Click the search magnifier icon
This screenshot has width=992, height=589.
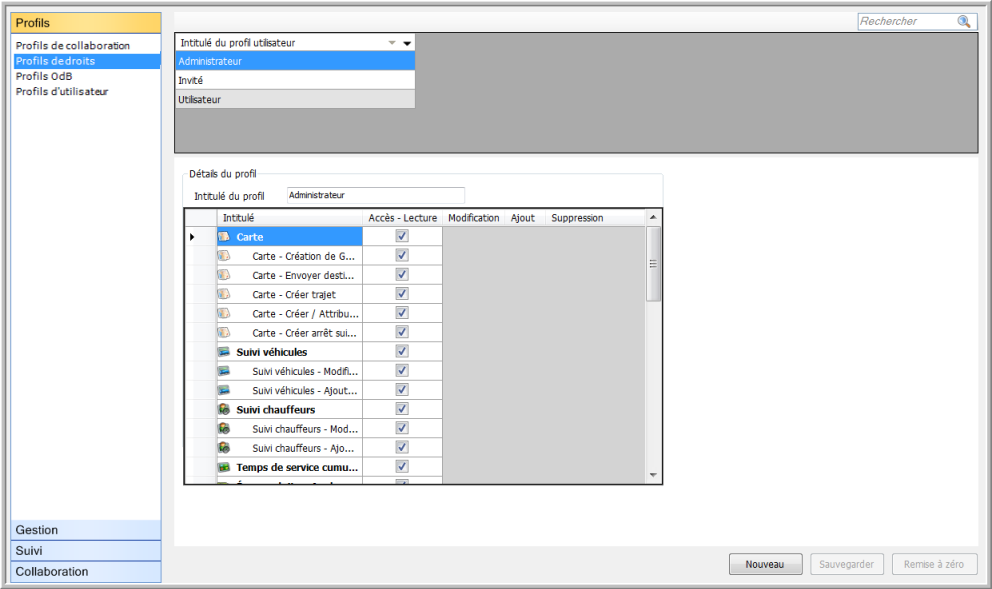[x=964, y=21]
